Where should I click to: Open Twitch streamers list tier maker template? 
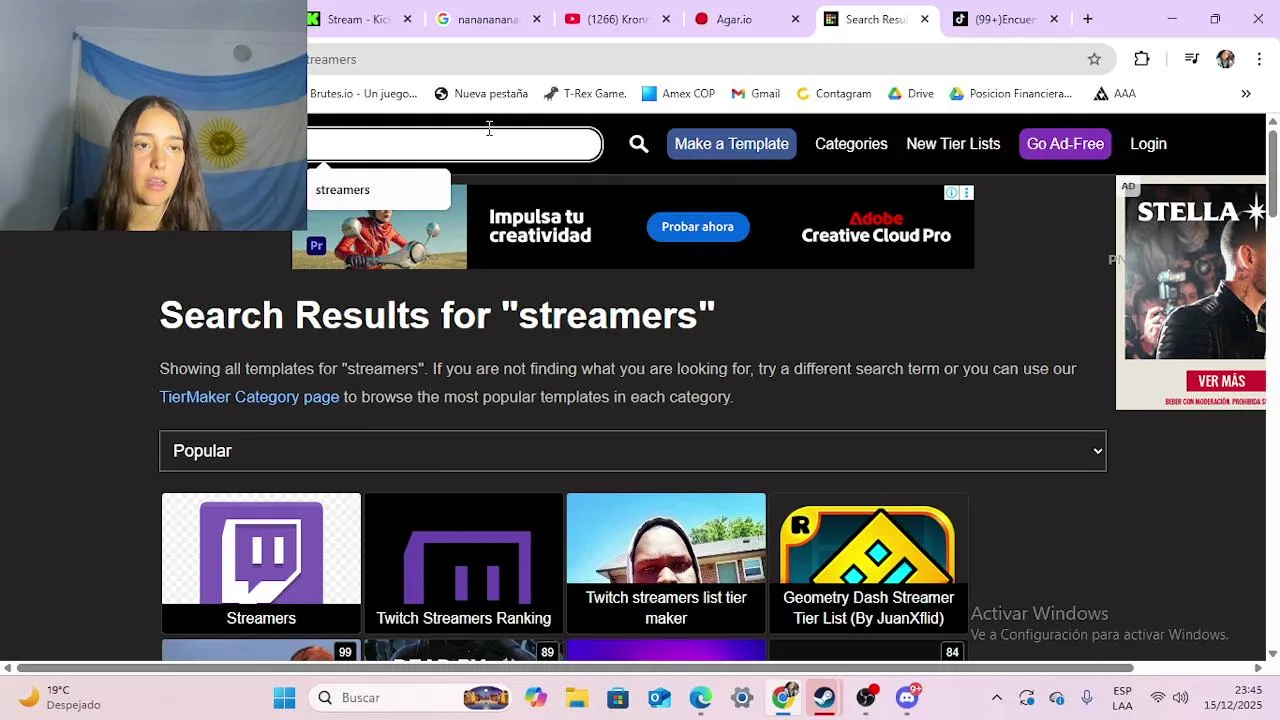(666, 563)
